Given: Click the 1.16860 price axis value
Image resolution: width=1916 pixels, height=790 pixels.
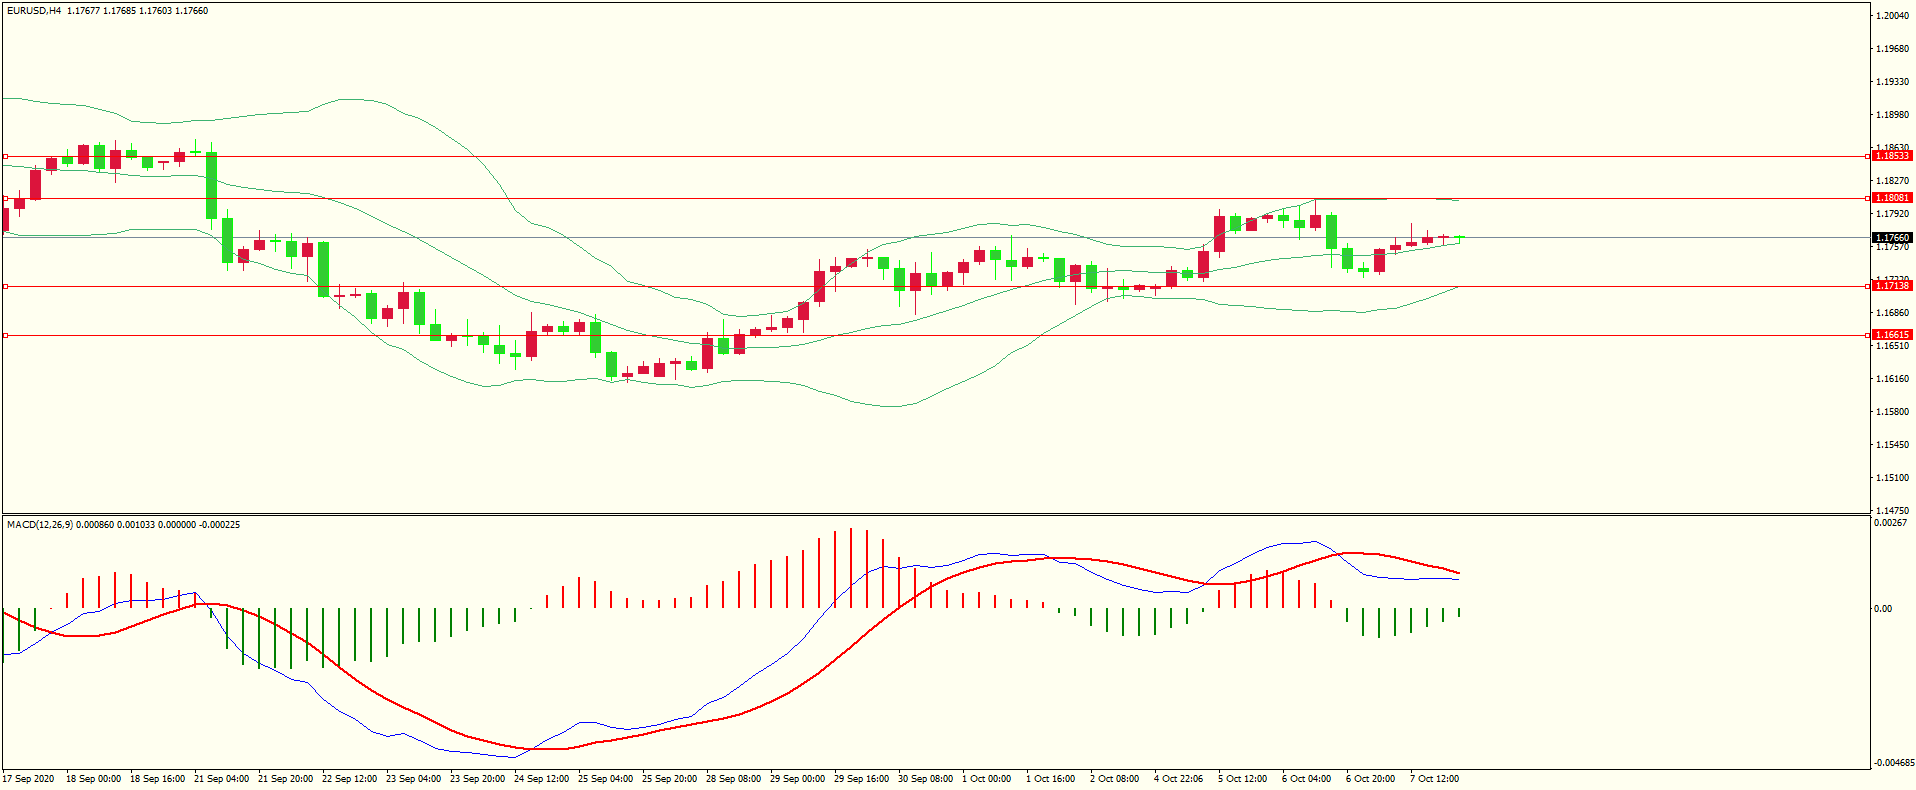Looking at the screenshot, I should (1894, 313).
